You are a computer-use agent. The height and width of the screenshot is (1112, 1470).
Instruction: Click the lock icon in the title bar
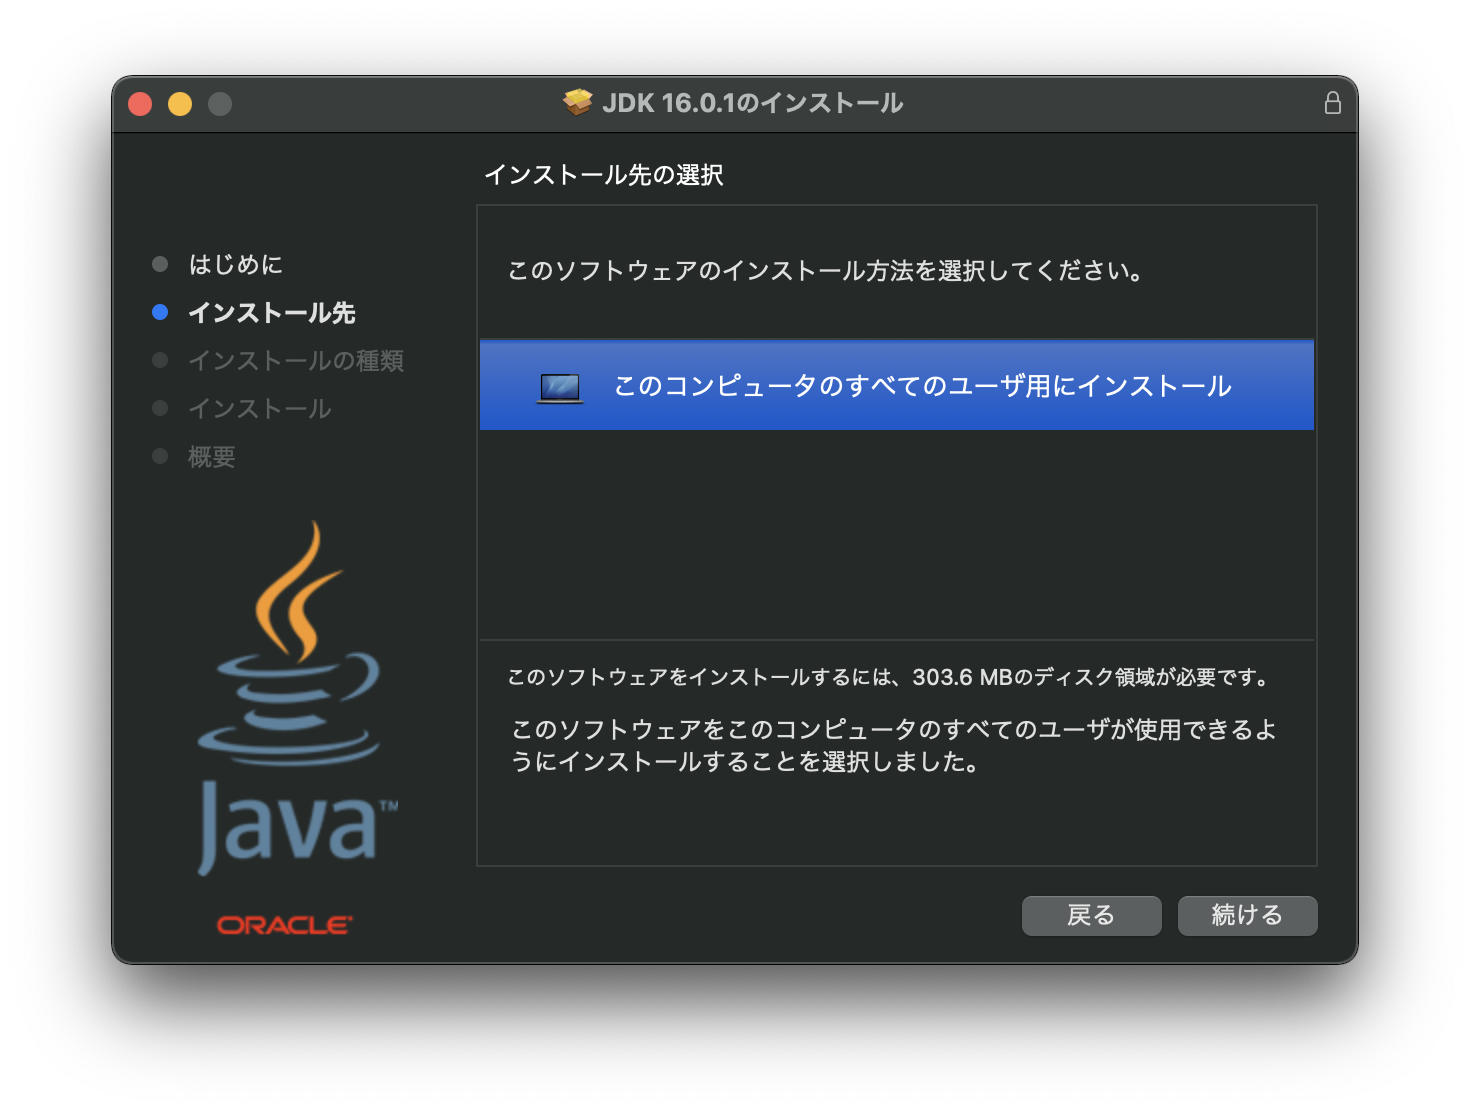click(x=1331, y=102)
